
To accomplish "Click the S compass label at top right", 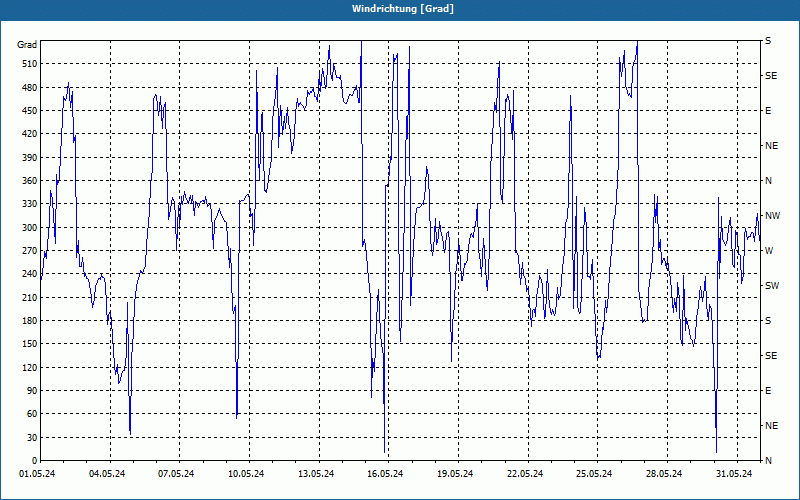I will [768, 41].
